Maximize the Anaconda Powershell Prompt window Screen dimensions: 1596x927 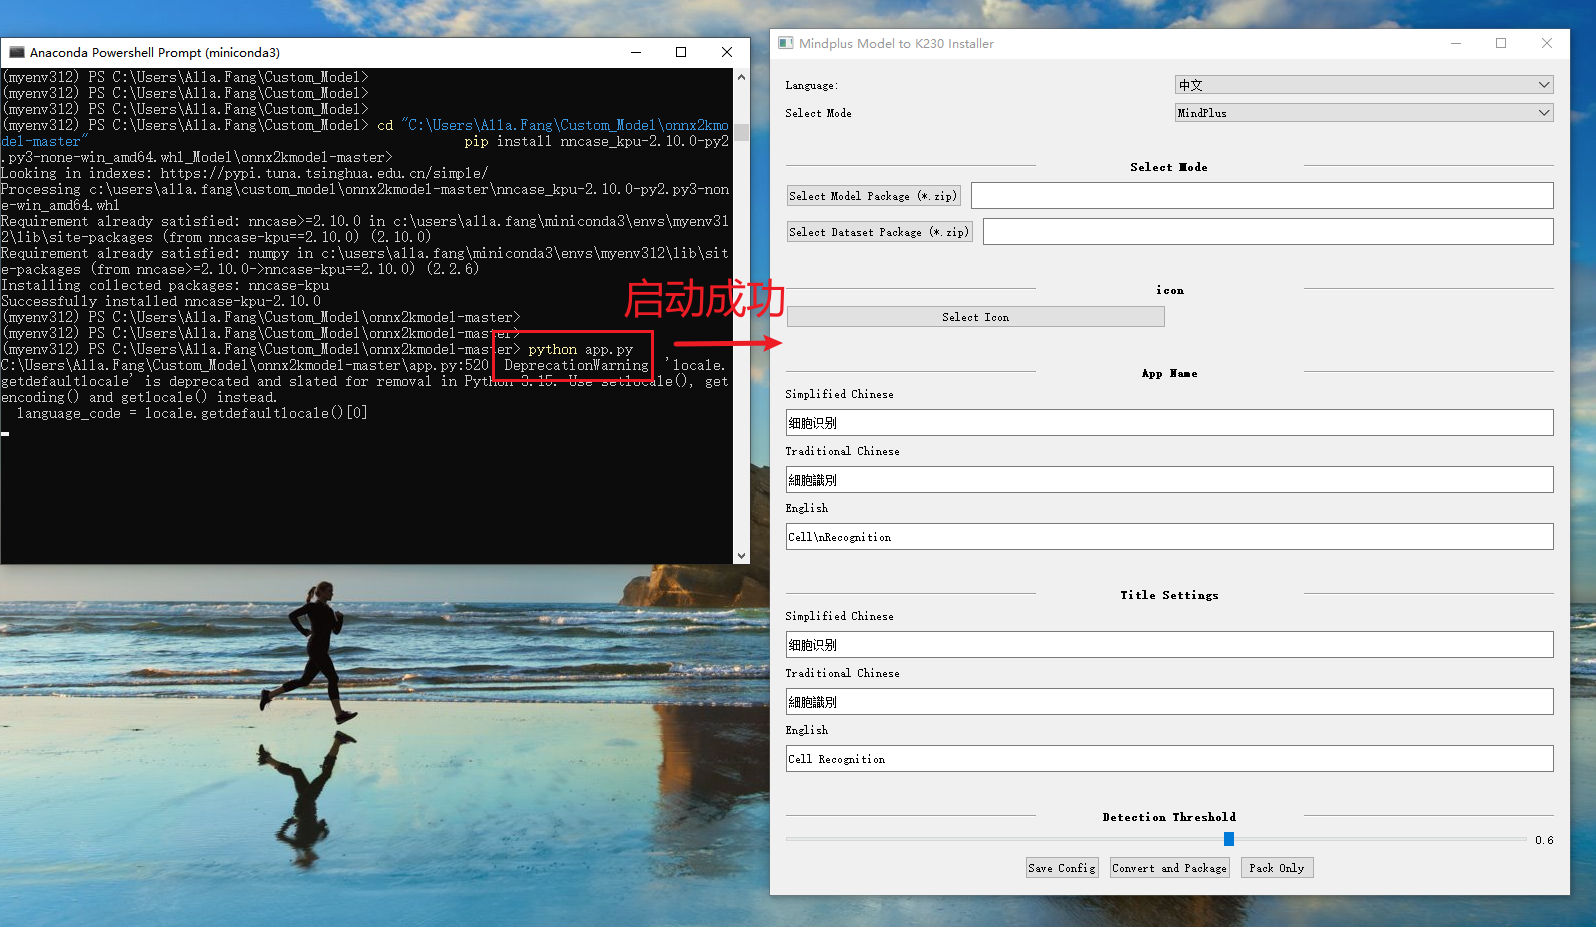pos(681,52)
